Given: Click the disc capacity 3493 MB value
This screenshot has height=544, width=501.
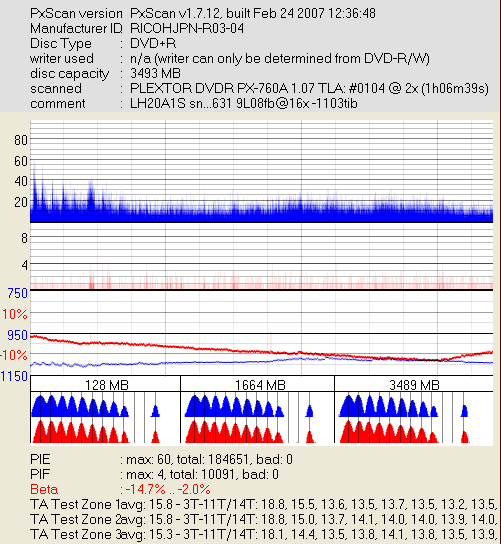Looking at the screenshot, I should pyautogui.click(x=155, y=74).
